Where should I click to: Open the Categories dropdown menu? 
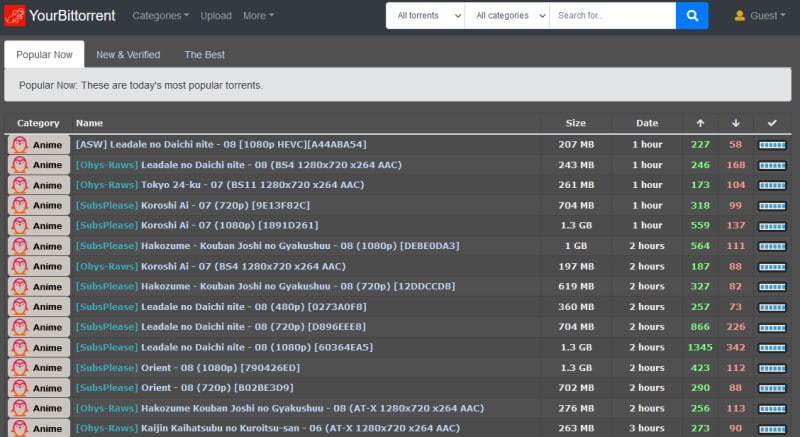[160, 16]
